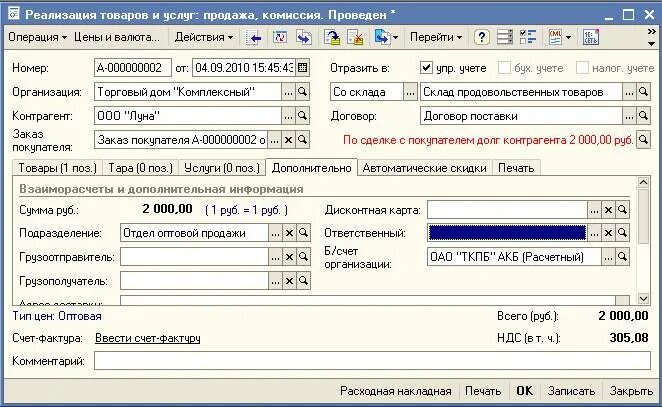Open the Контрагент record with magnifier icon
The image size is (662, 407).
[302, 116]
